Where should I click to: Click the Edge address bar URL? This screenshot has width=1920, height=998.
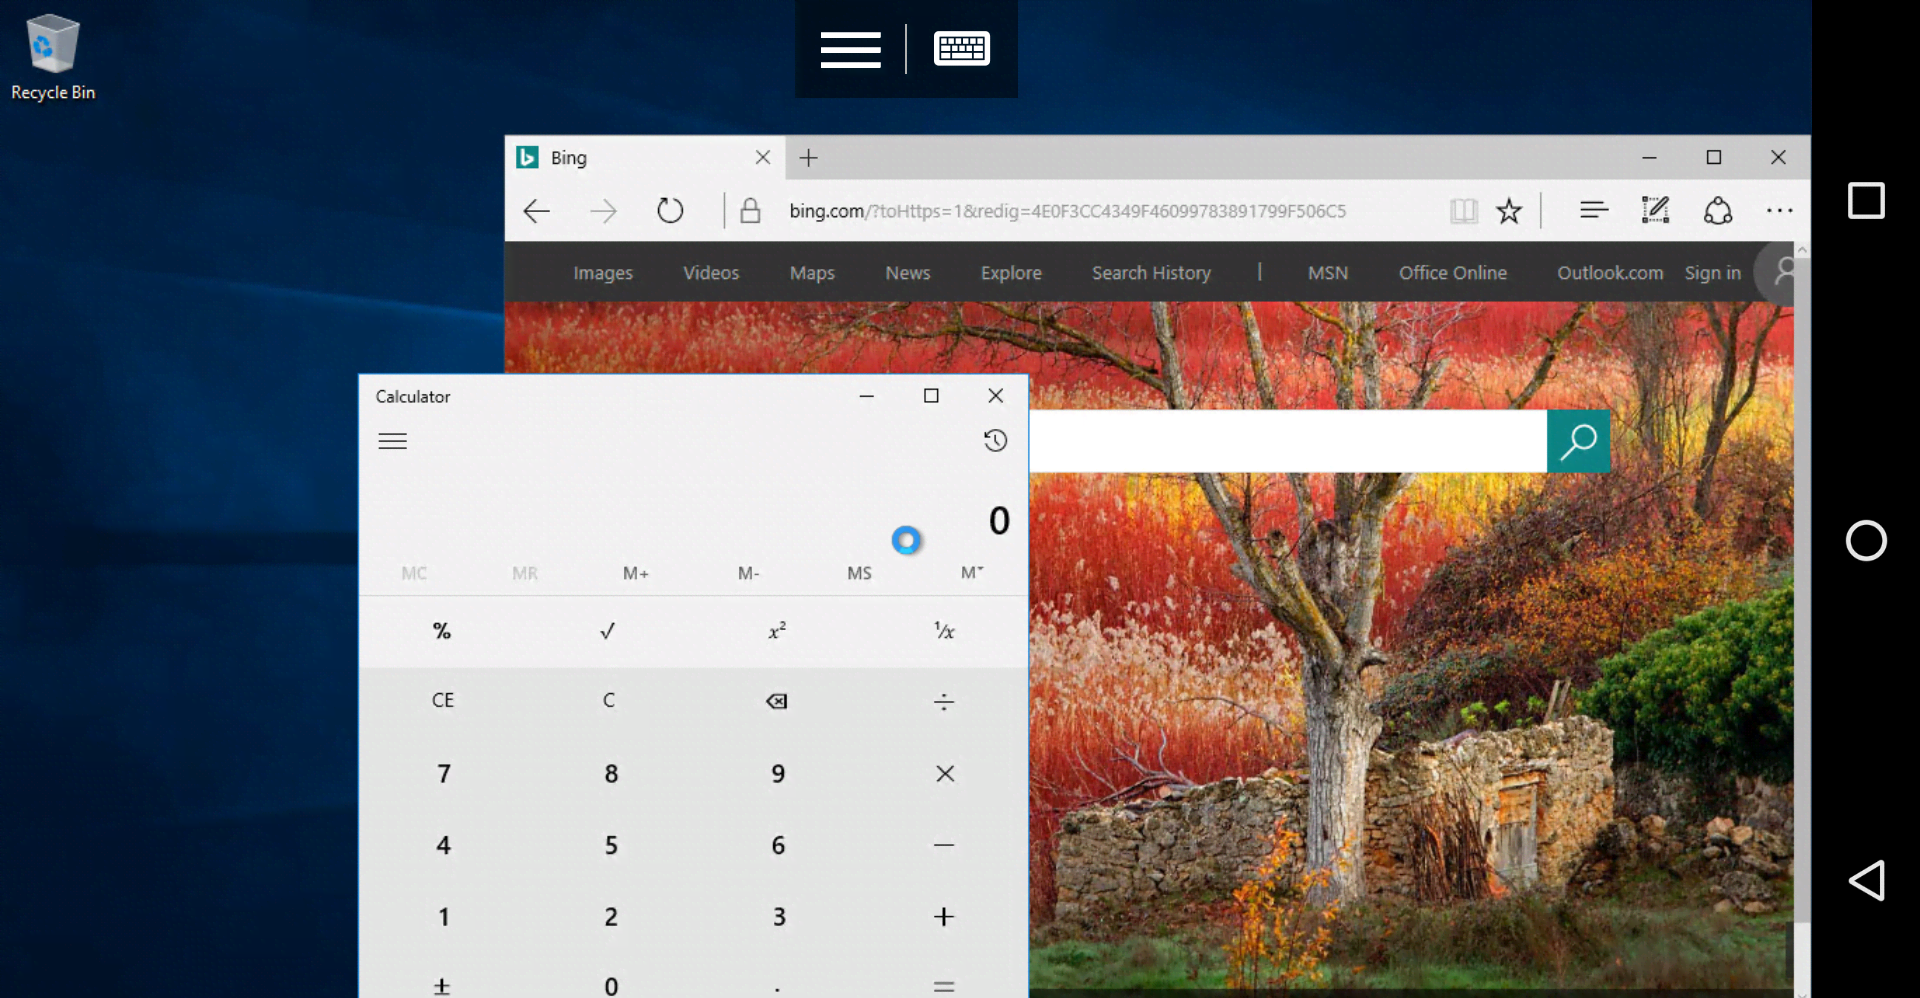(x=1067, y=211)
